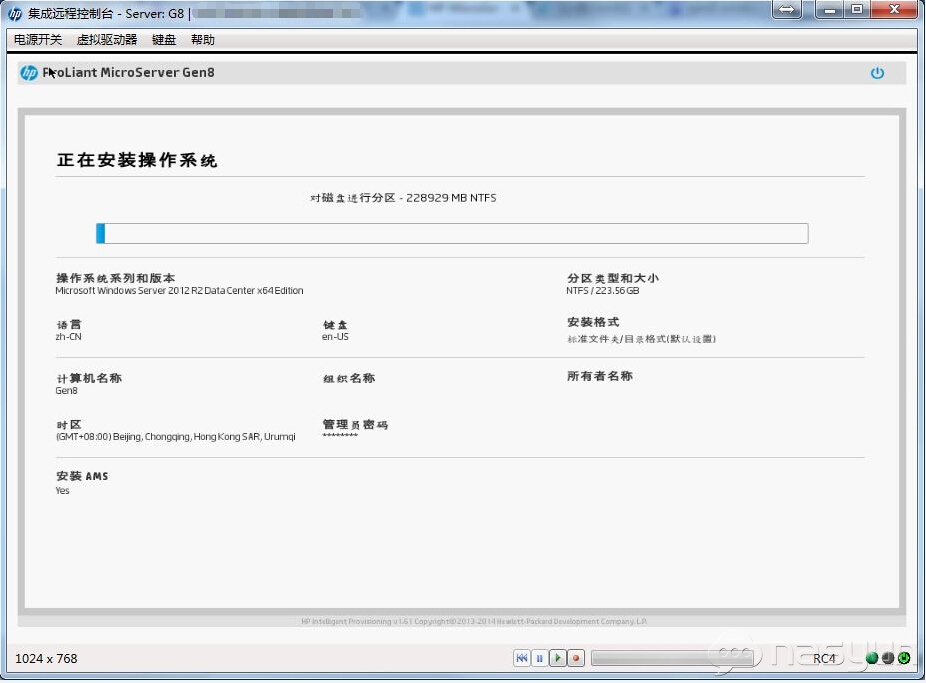926x683 pixels.
Task: Open the 键盘 keyboard menu
Action: coord(164,40)
